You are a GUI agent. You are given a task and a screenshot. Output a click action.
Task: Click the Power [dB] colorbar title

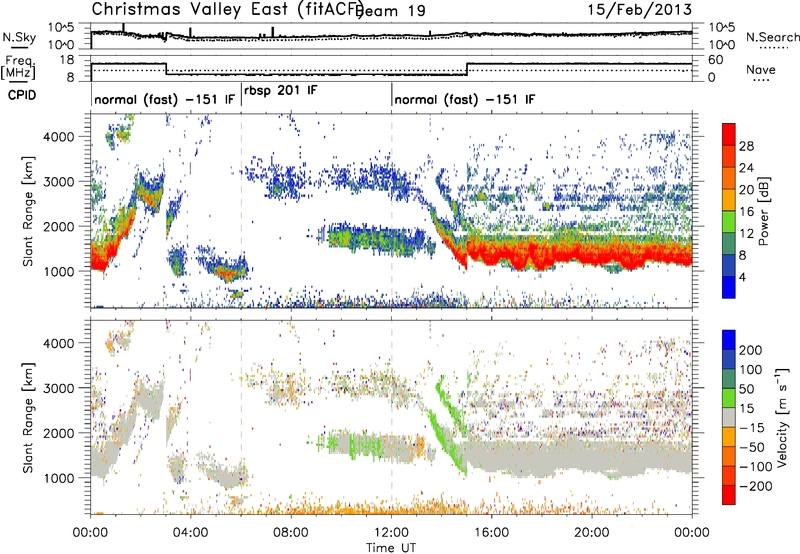763,211
